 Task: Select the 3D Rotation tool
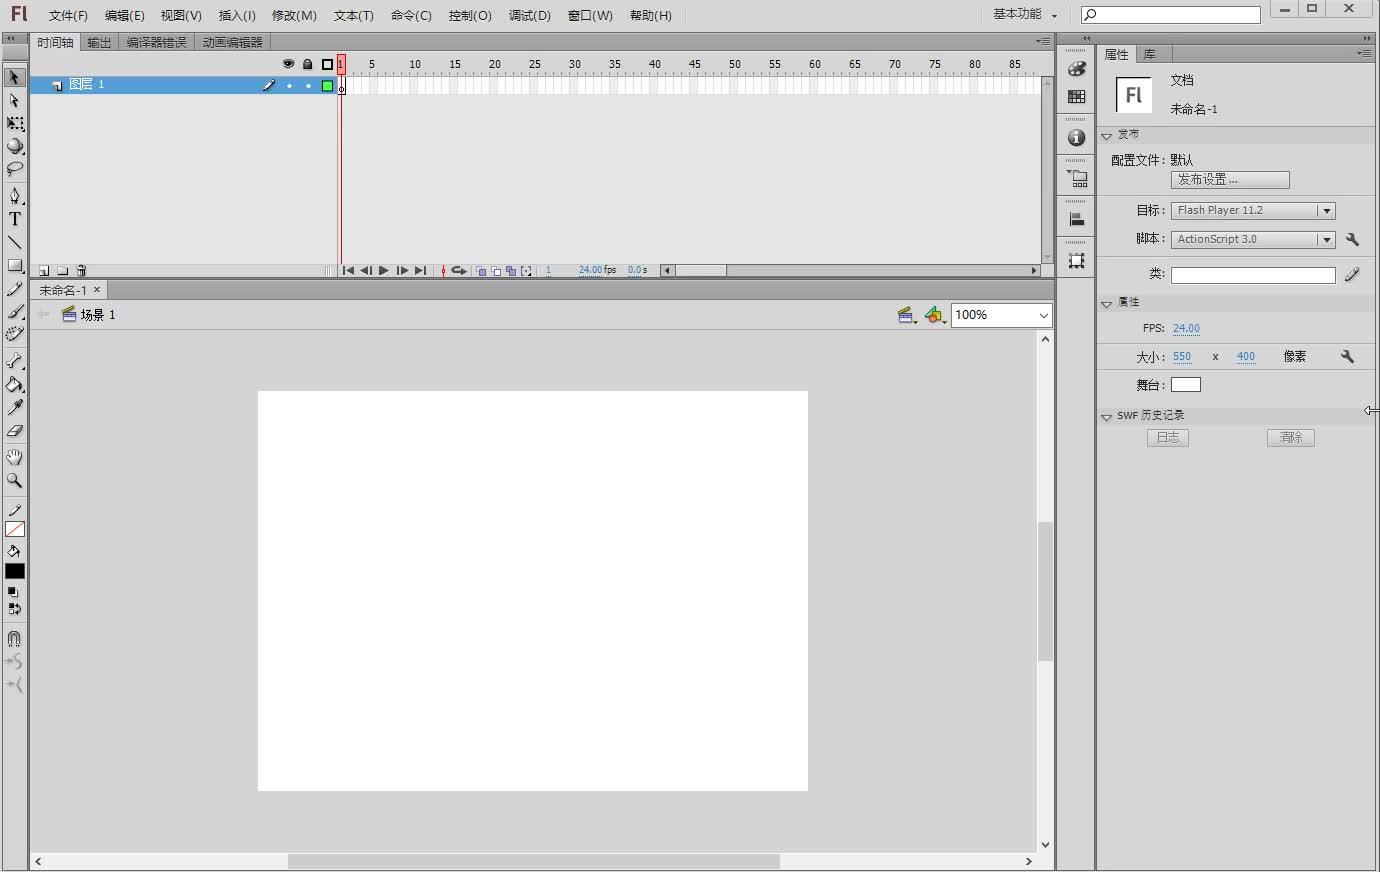14,146
